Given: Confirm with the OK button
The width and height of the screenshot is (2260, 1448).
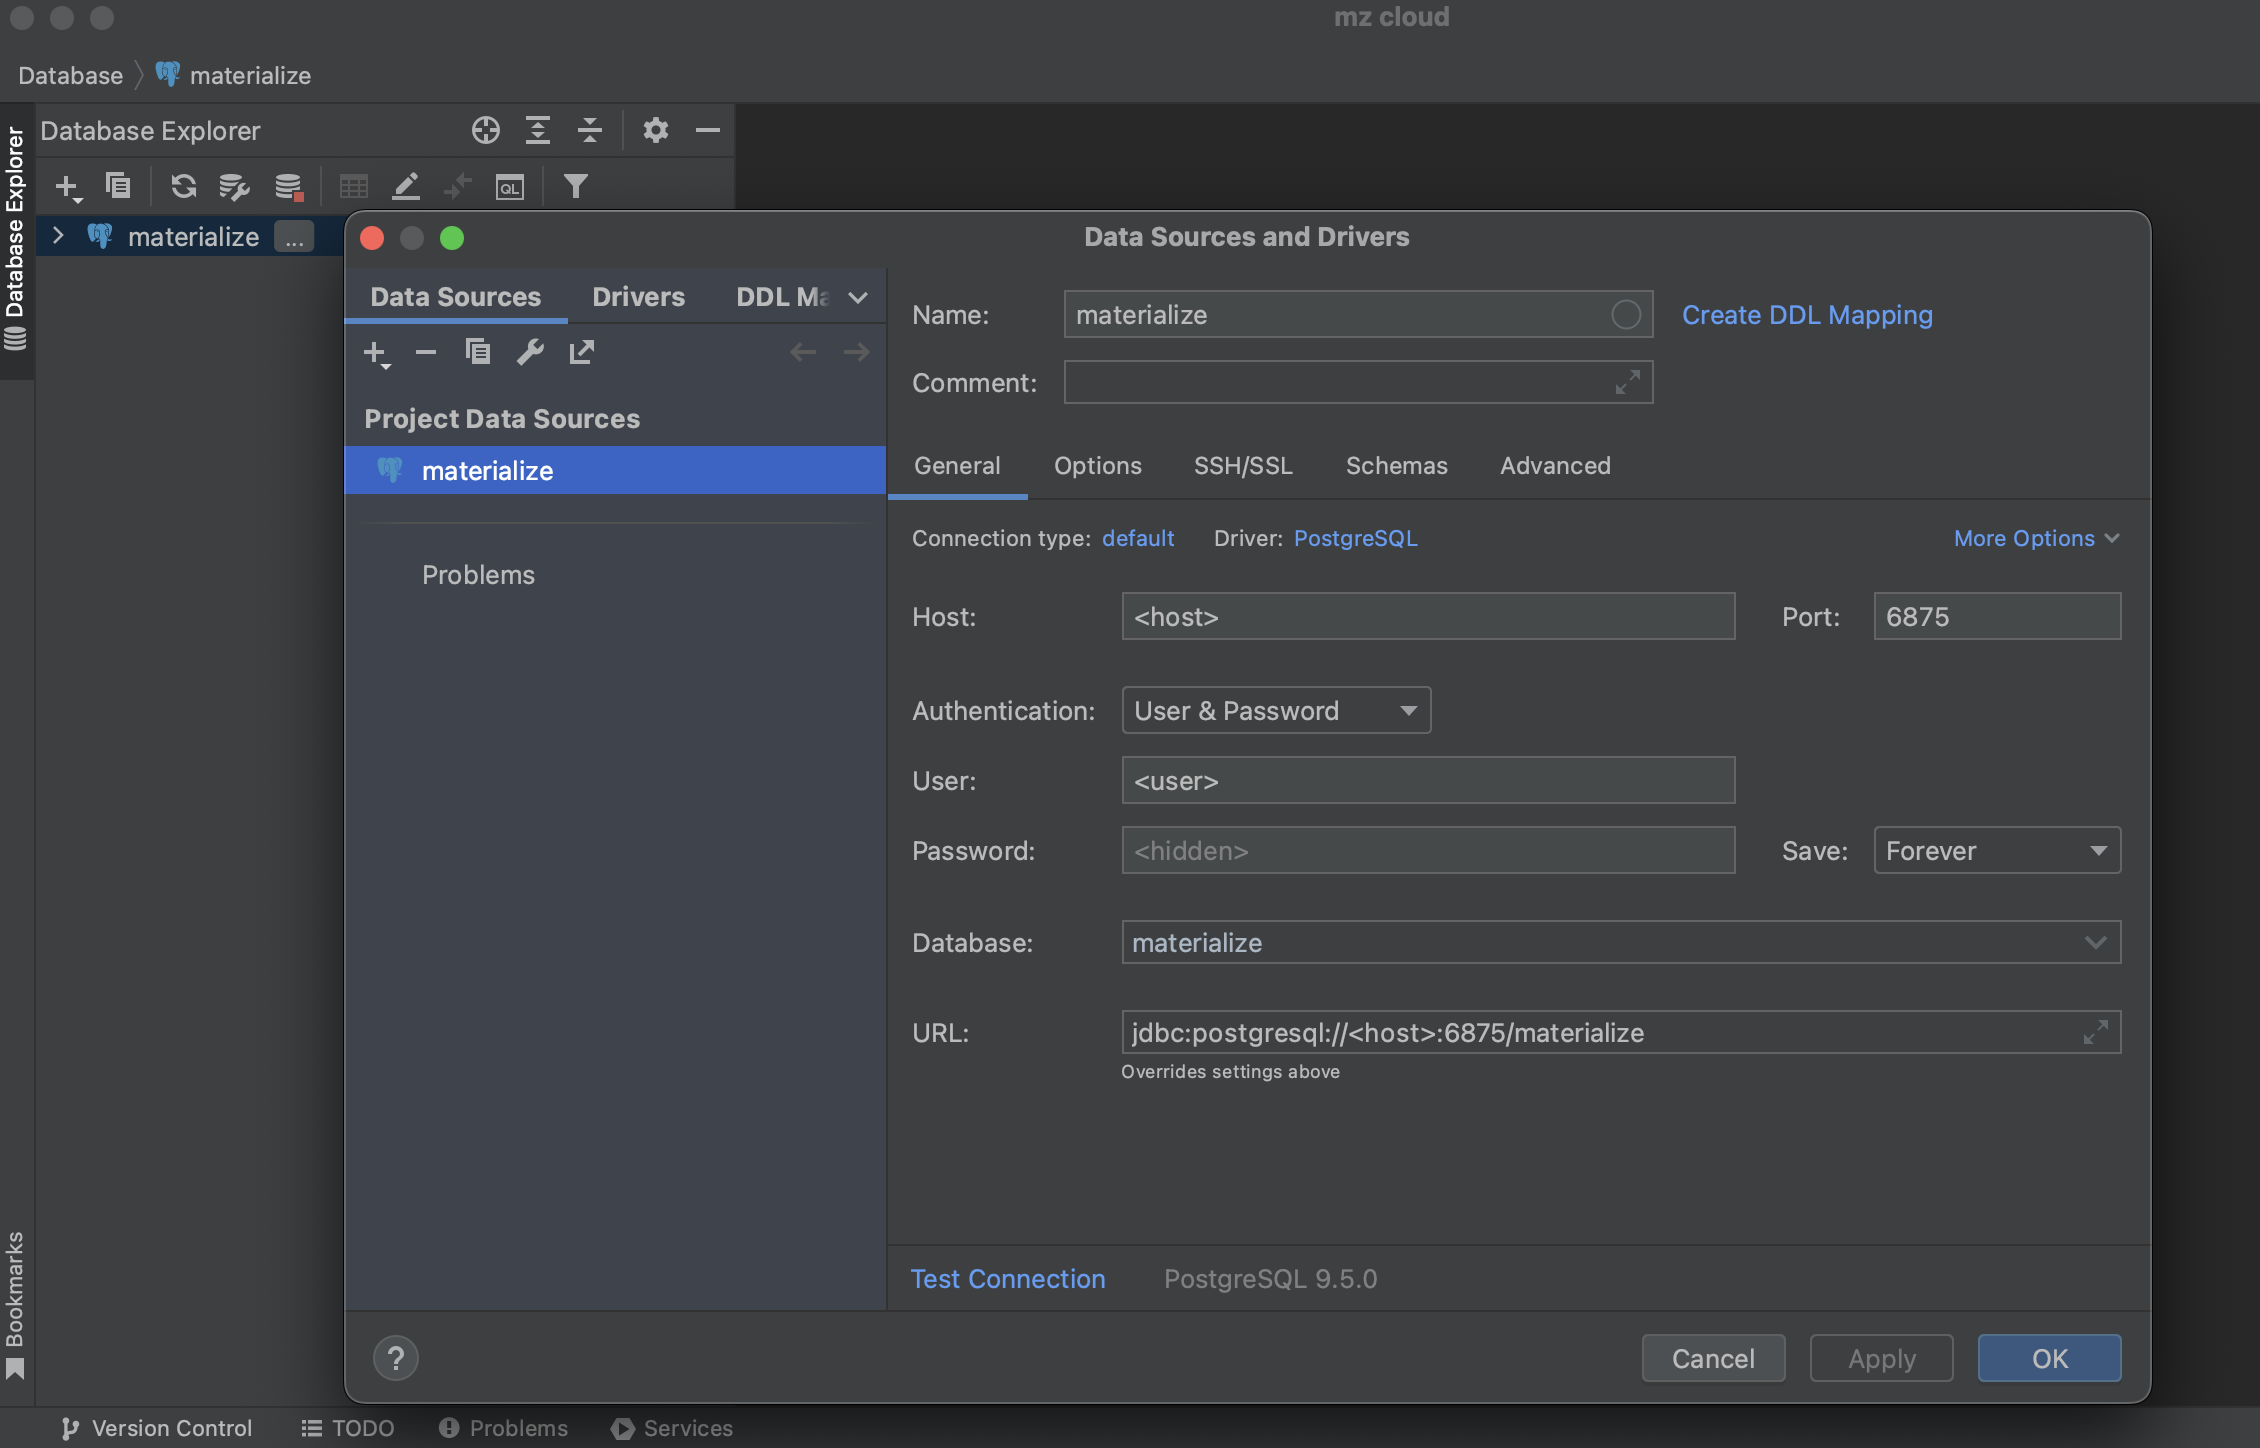Looking at the screenshot, I should tap(2049, 1358).
